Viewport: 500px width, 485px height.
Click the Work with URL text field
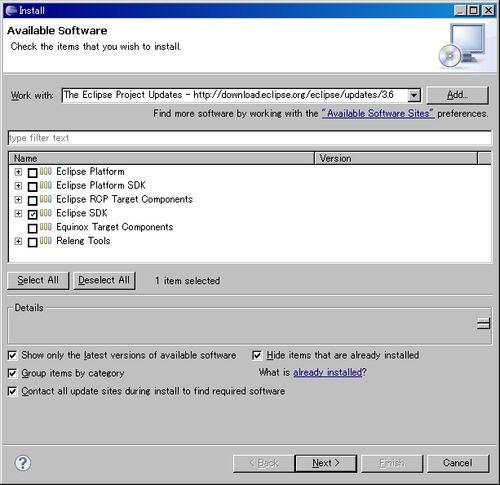tap(234, 95)
